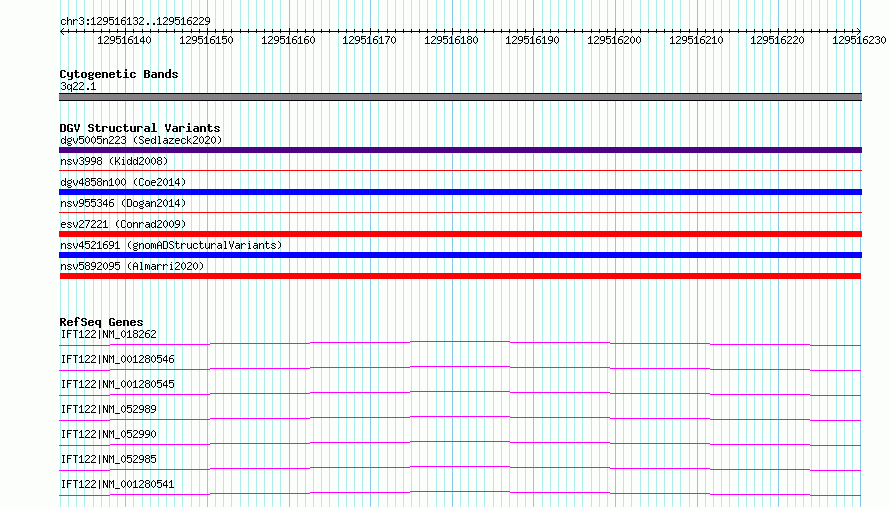This screenshot has width=890, height=507.
Task: Open variant esv27221 (Conrad2009) label
Action: click(x=123, y=224)
